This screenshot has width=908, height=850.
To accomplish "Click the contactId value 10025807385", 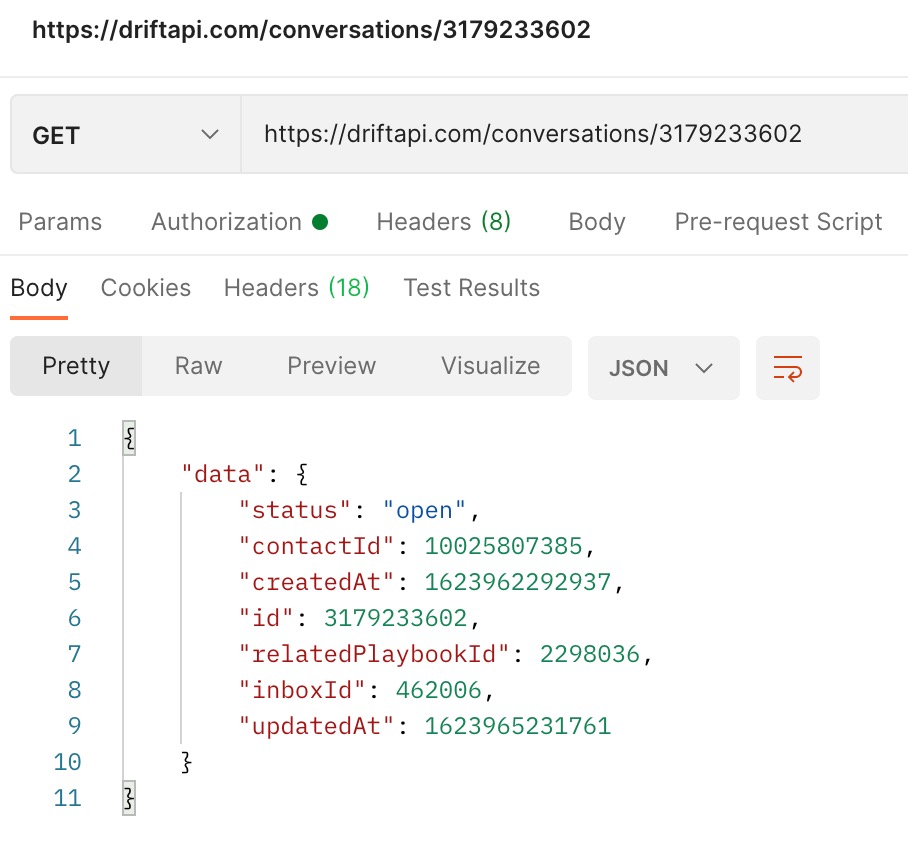I will pyautogui.click(x=503, y=547).
